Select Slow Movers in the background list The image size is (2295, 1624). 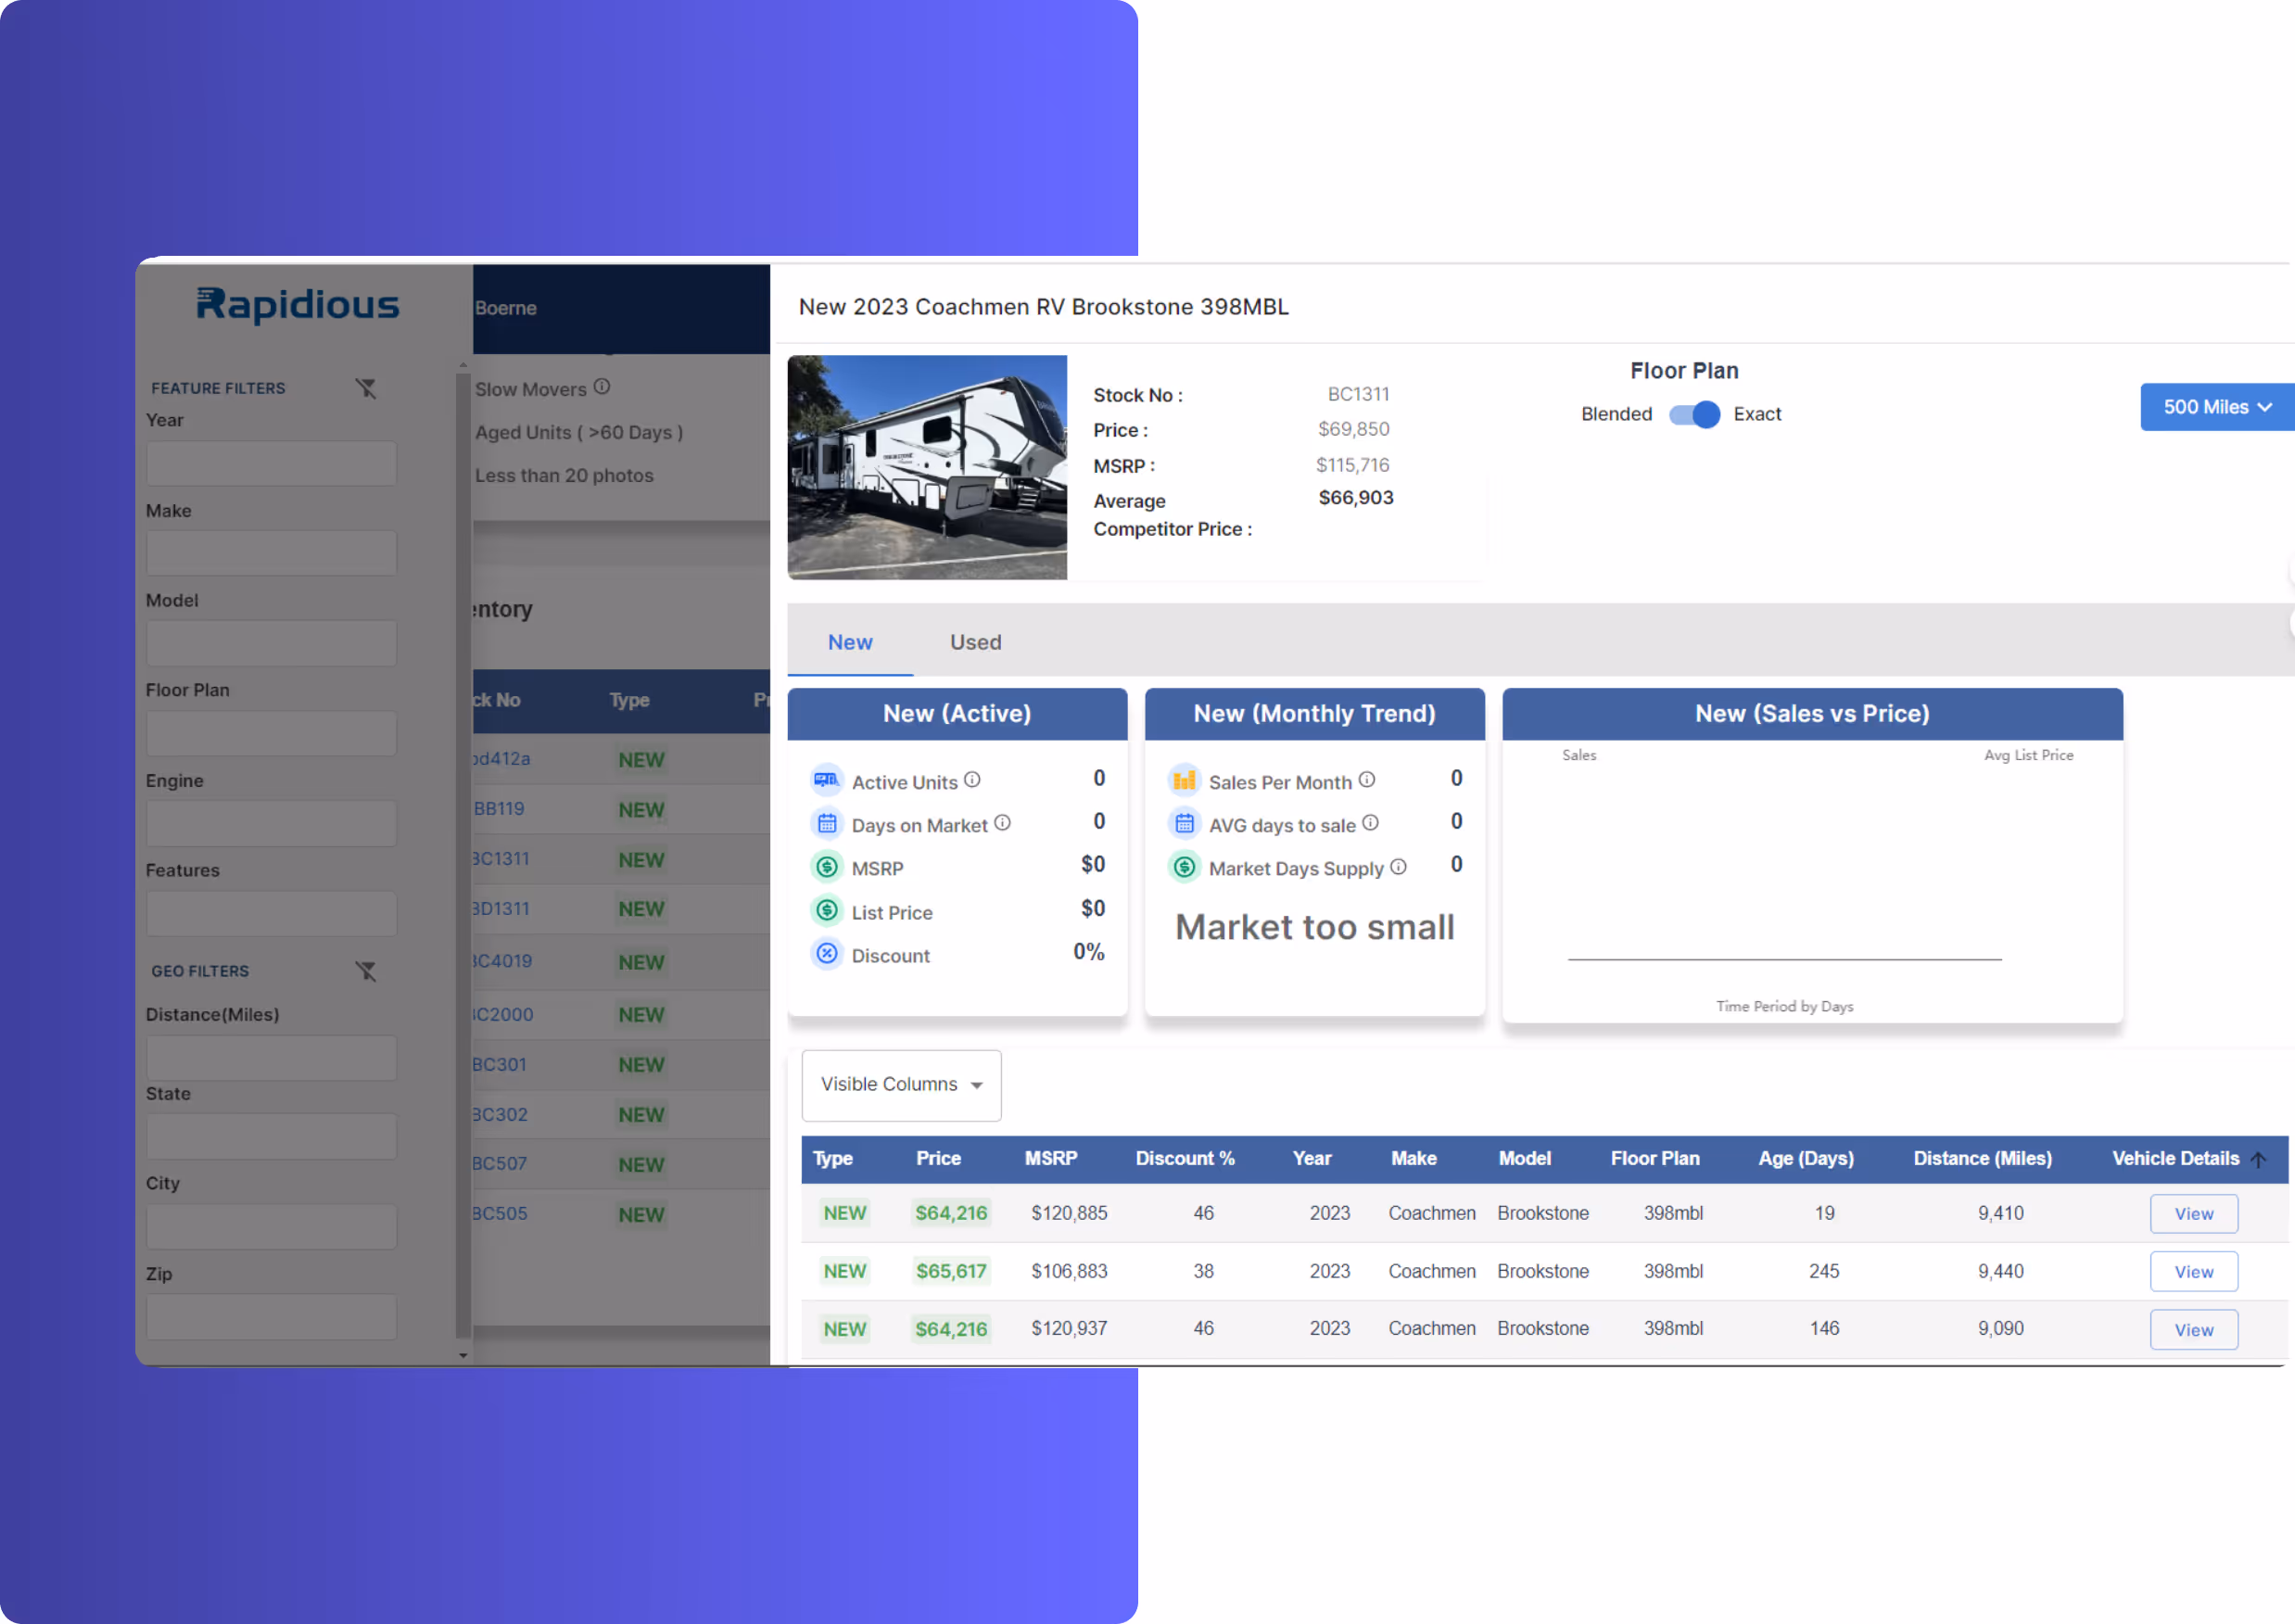[x=531, y=389]
